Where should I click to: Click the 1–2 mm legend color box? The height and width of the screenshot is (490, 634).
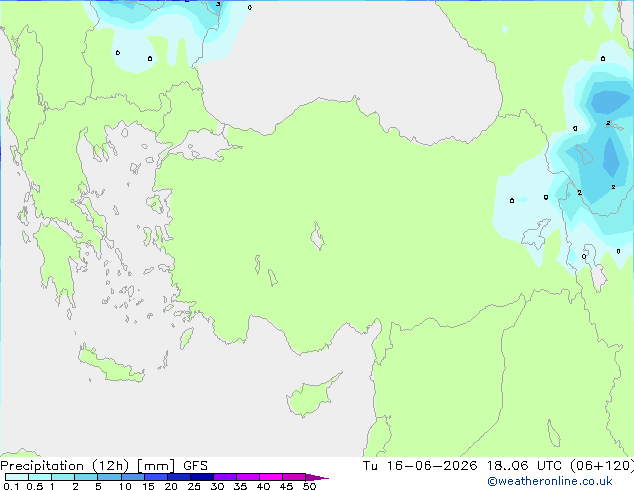[x=63, y=477]
